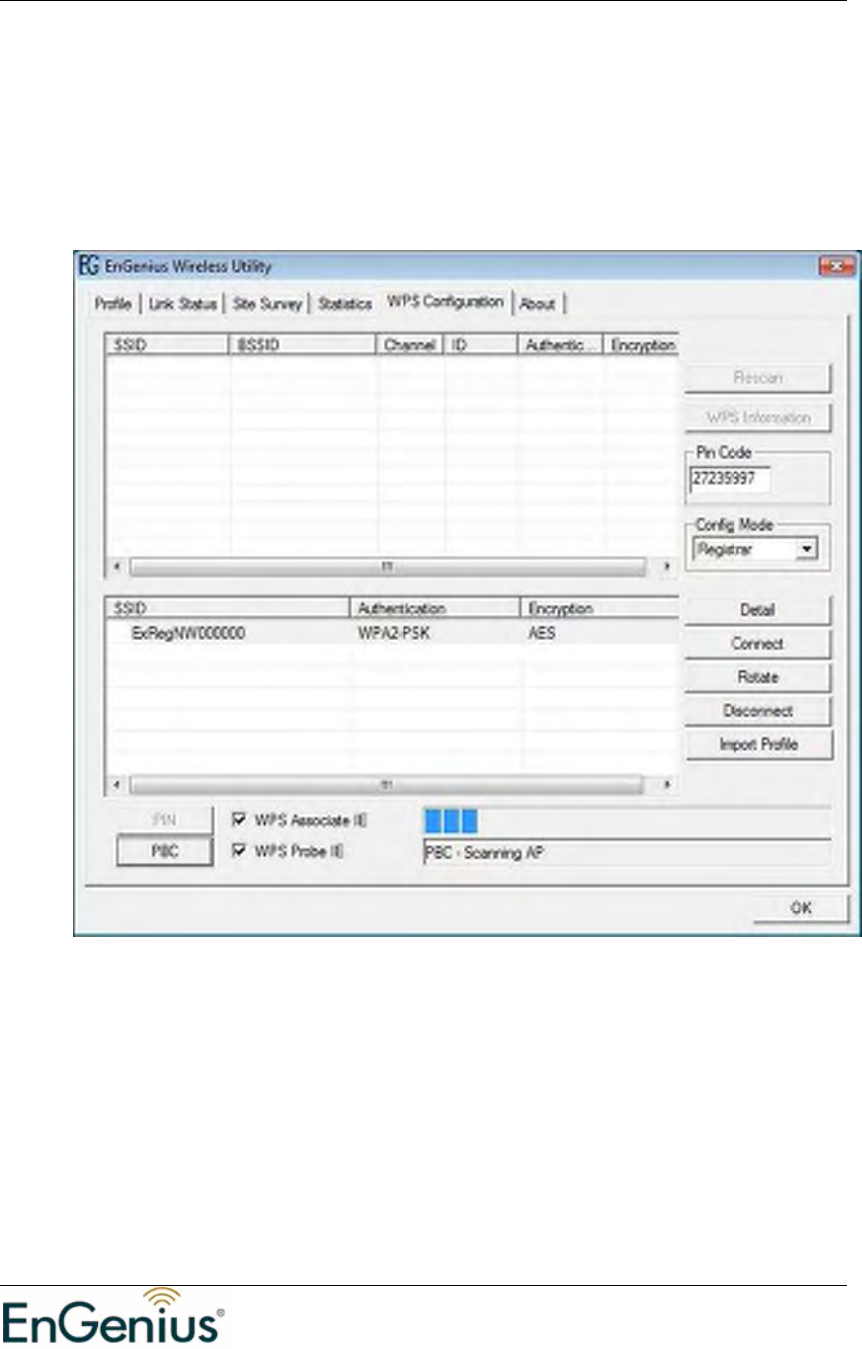Toggle the WPS Associate IE checkbox
This screenshot has height=1349, width=862.
[x=238, y=820]
